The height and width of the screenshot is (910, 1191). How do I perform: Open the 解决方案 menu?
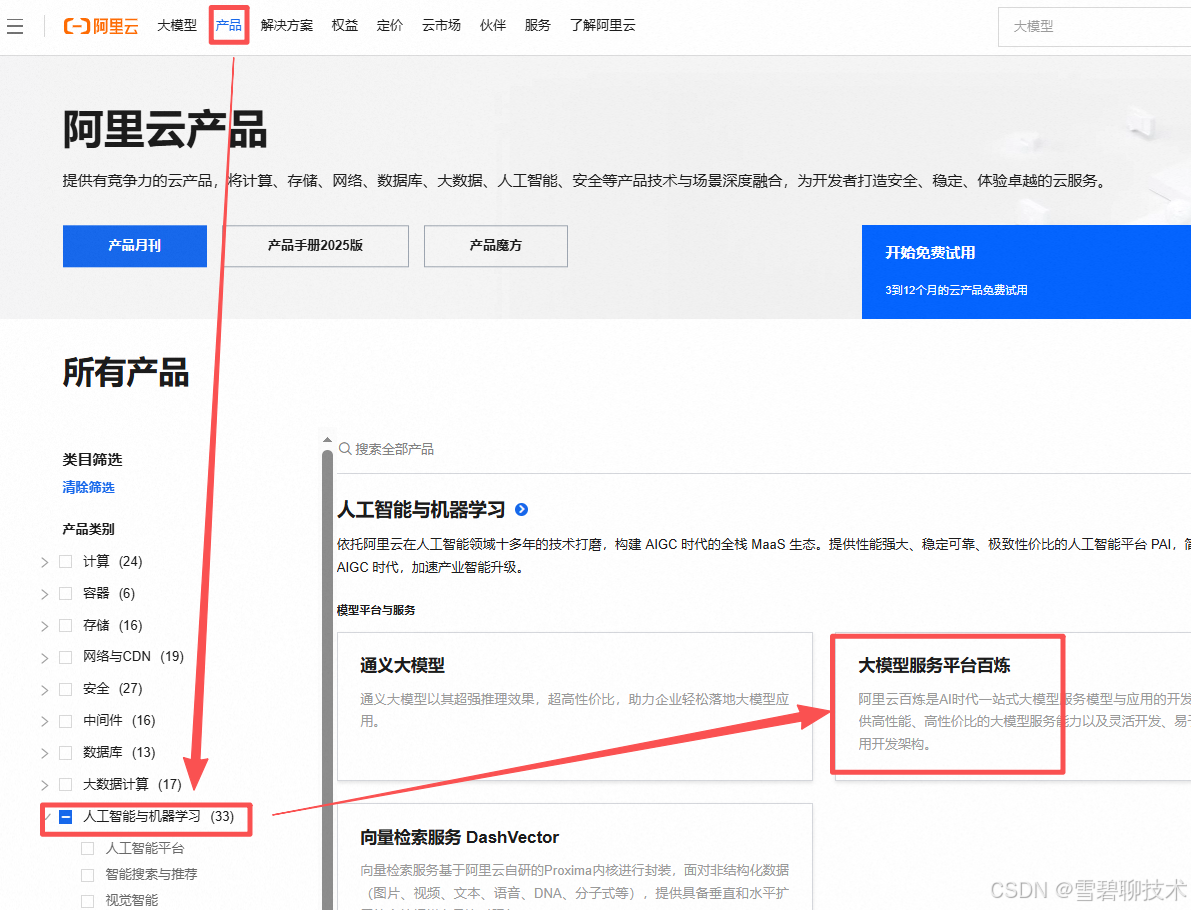tap(286, 26)
